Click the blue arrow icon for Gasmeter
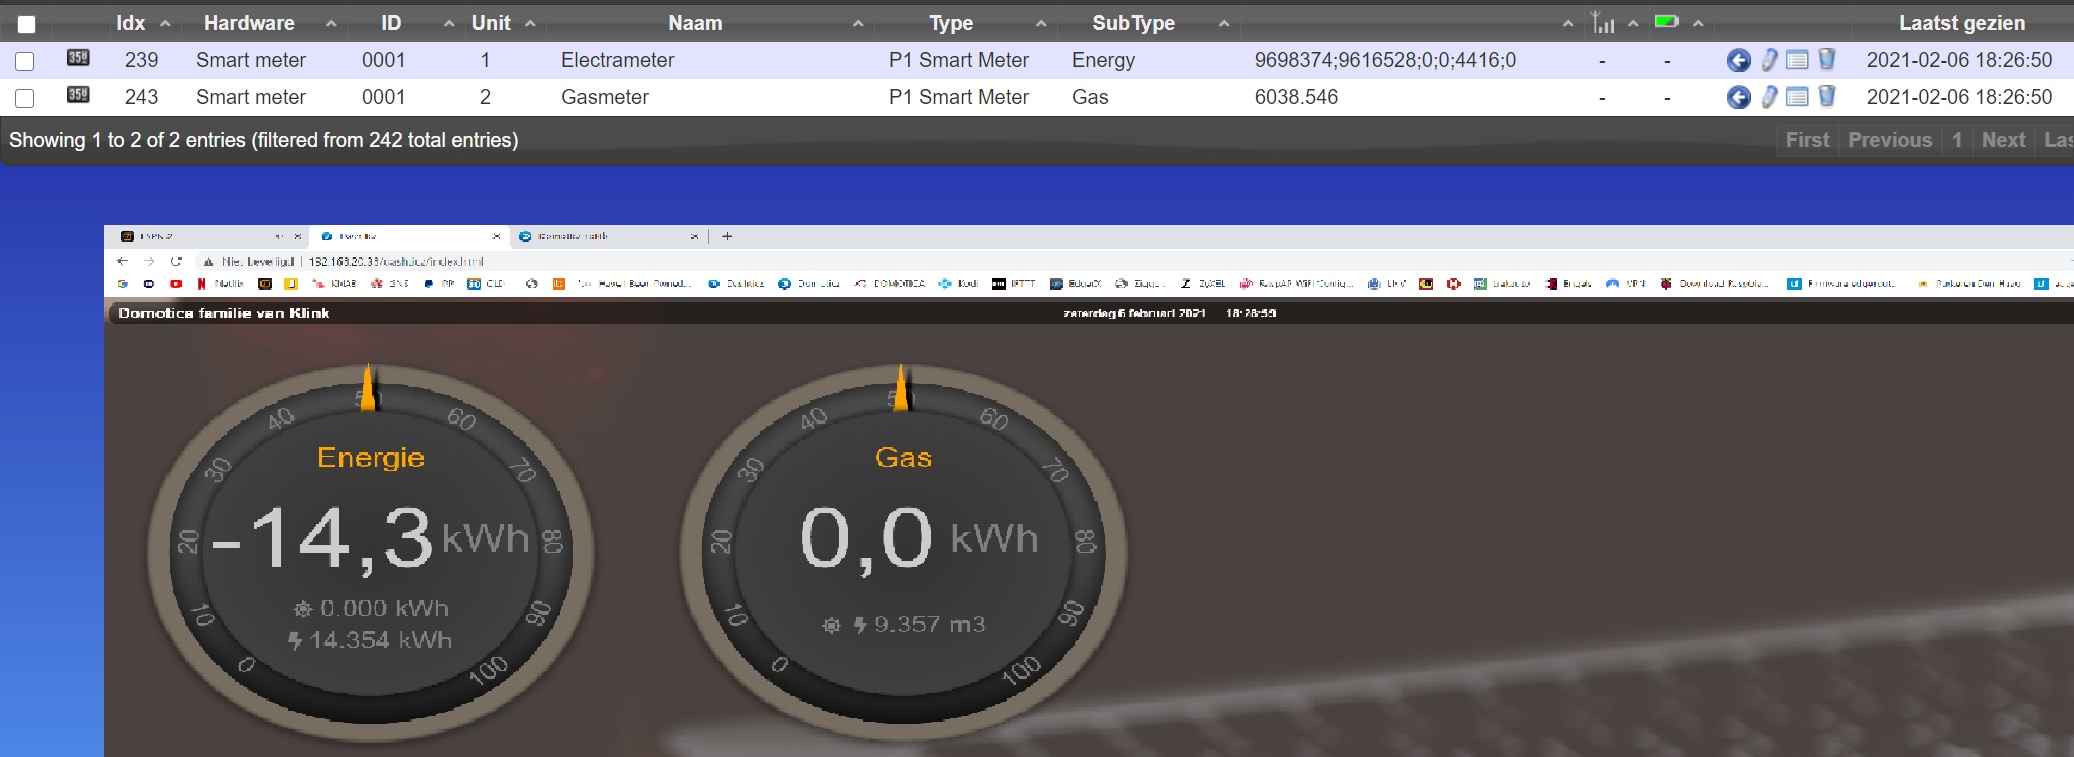Viewport: 2074px width, 757px height. pyautogui.click(x=1739, y=97)
